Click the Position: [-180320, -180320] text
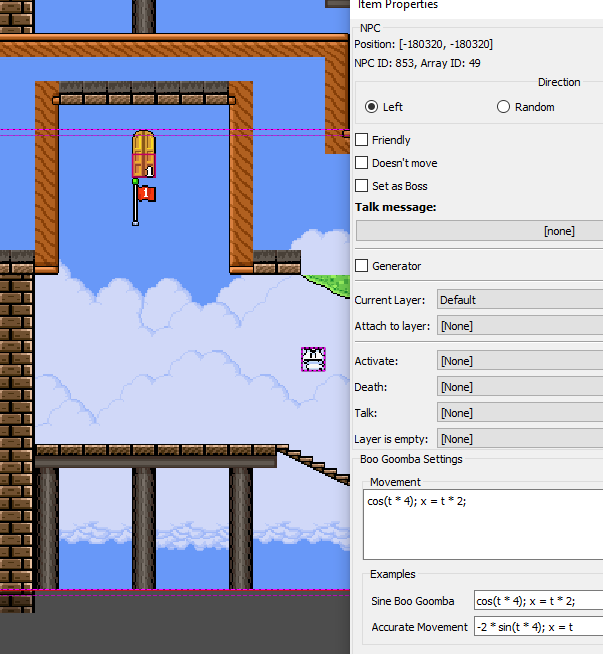This screenshot has width=603, height=654. (423, 44)
